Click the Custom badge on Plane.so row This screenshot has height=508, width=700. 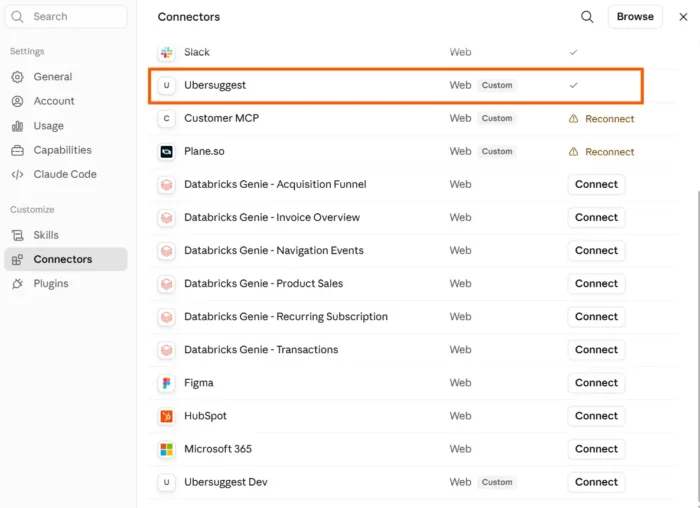pyautogui.click(x=497, y=151)
